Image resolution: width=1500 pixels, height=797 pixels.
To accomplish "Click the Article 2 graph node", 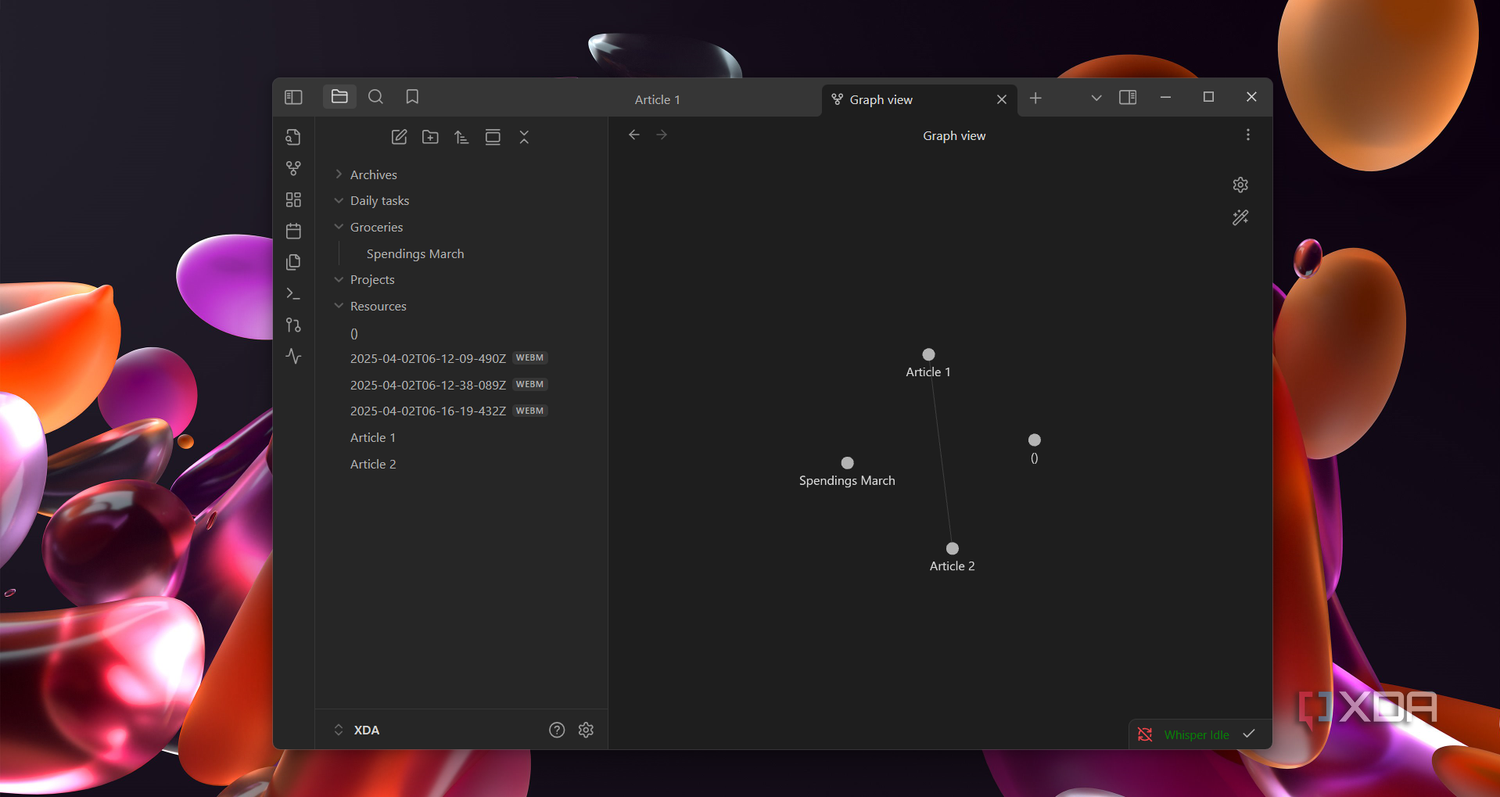I will (x=952, y=548).
